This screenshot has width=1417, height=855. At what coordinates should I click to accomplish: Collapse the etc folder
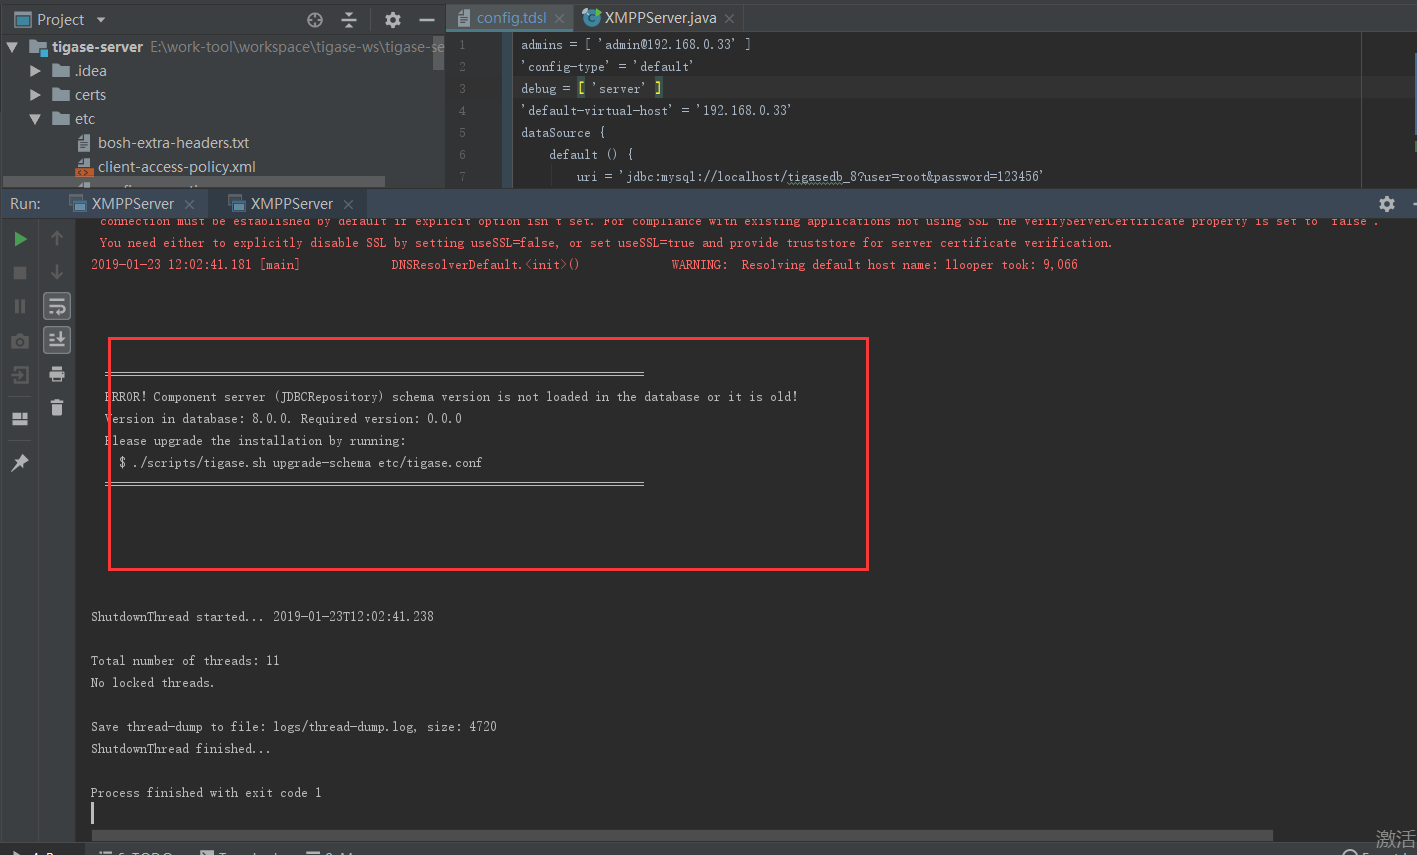[35, 119]
